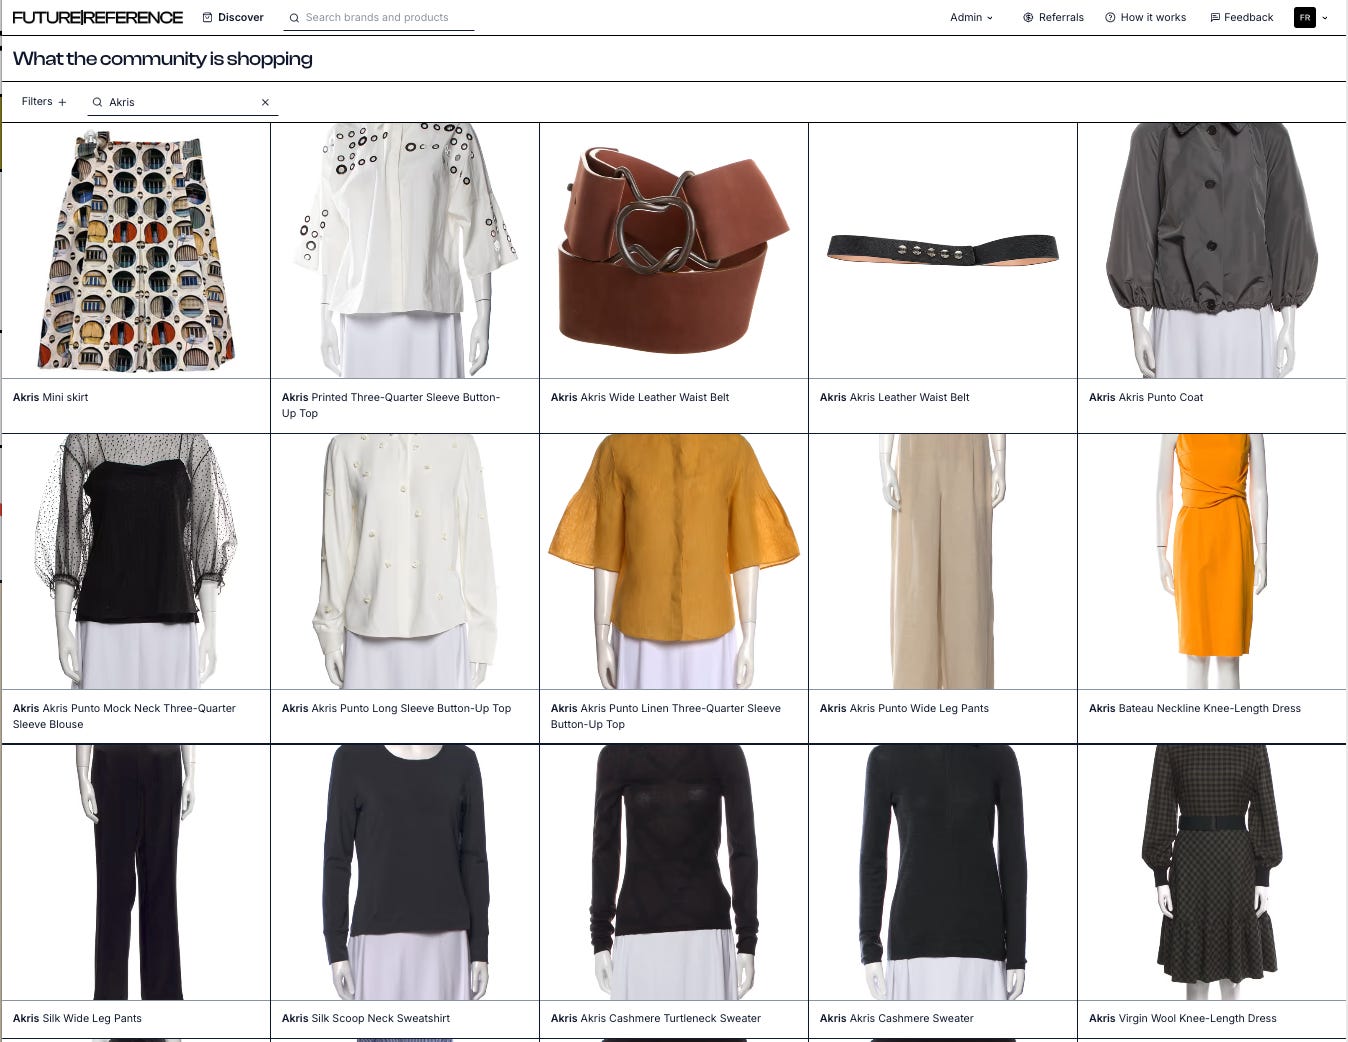This screenshot has width=1348, height=1042.
Task: Click 'Akris Akris Cashmere Sweater' title
Action: click(897, 1018)
